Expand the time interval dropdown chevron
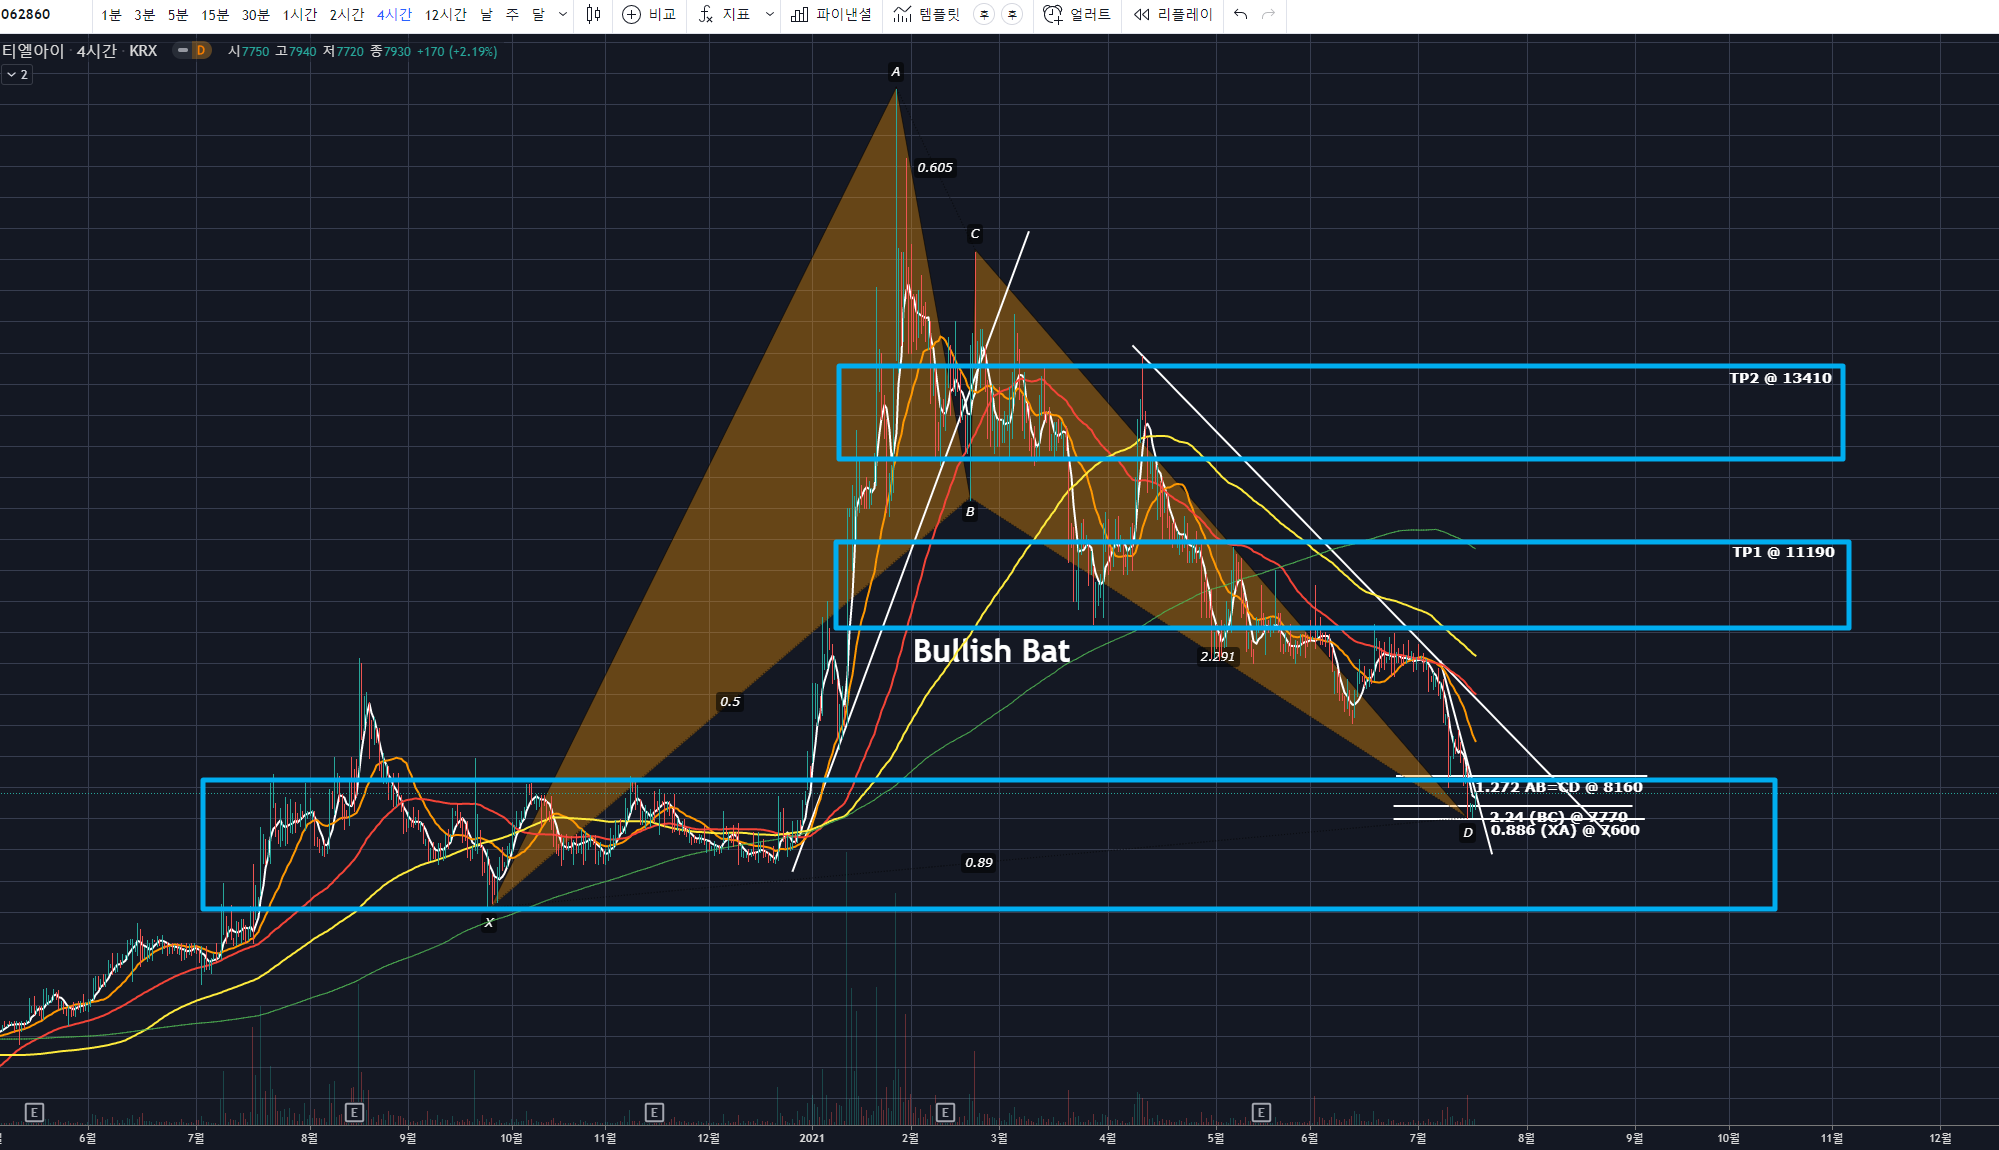Viewport: 1999px width, 1150px height. point(563,14)
